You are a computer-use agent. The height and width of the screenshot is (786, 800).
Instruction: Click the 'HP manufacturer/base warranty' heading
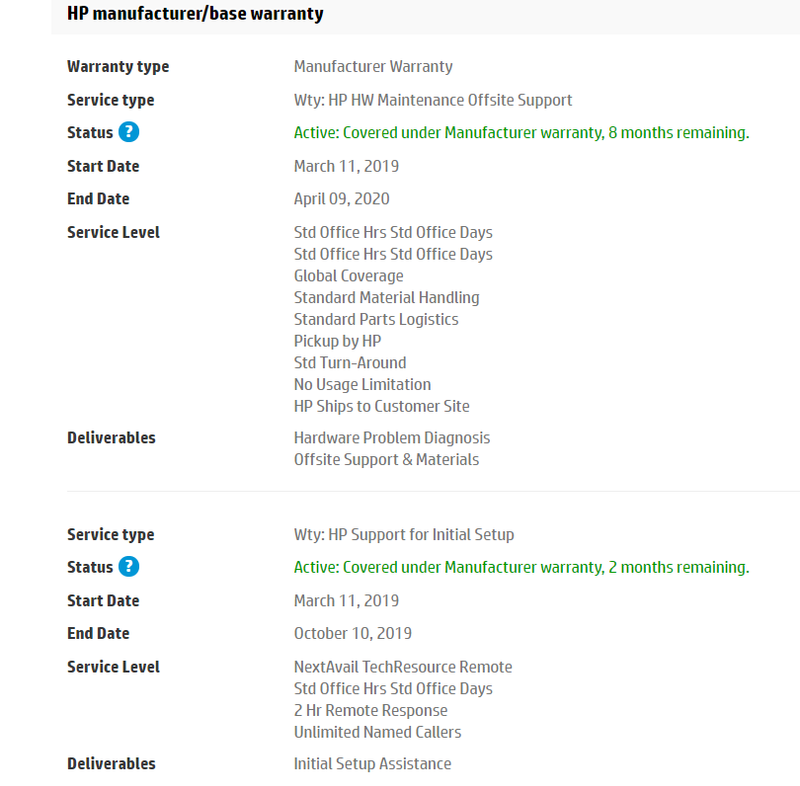click(195, 14)
